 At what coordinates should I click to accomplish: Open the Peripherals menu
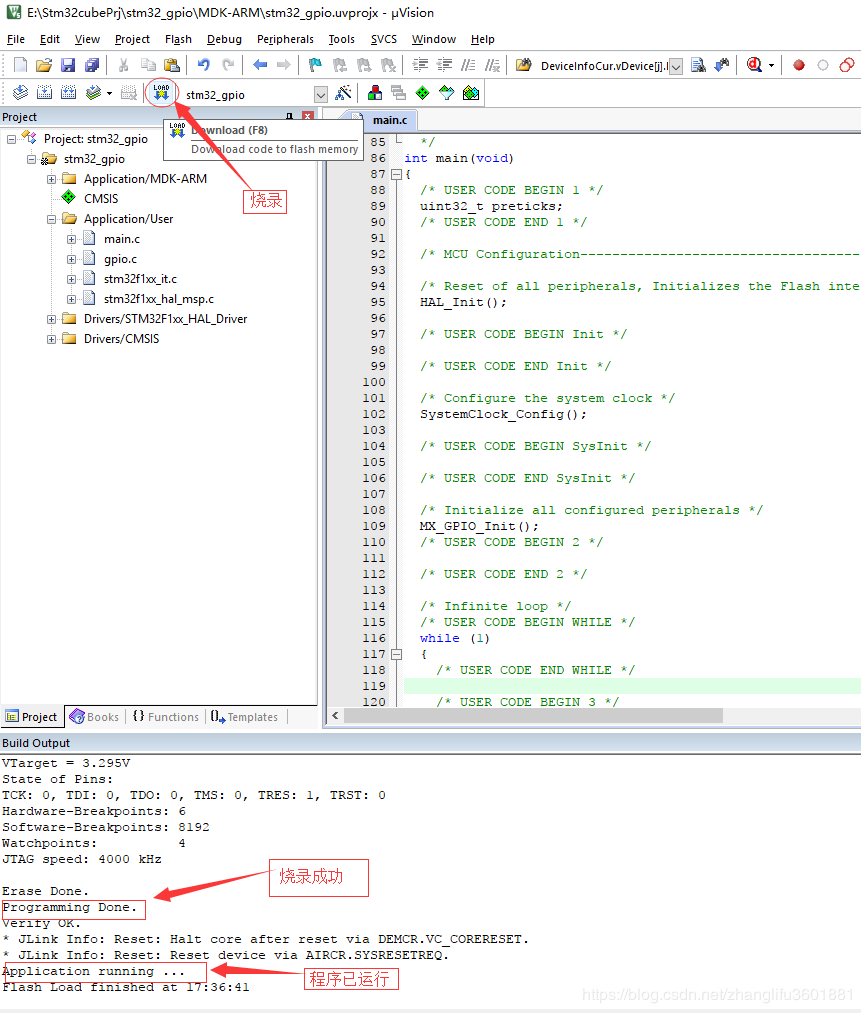pos(285,39)
